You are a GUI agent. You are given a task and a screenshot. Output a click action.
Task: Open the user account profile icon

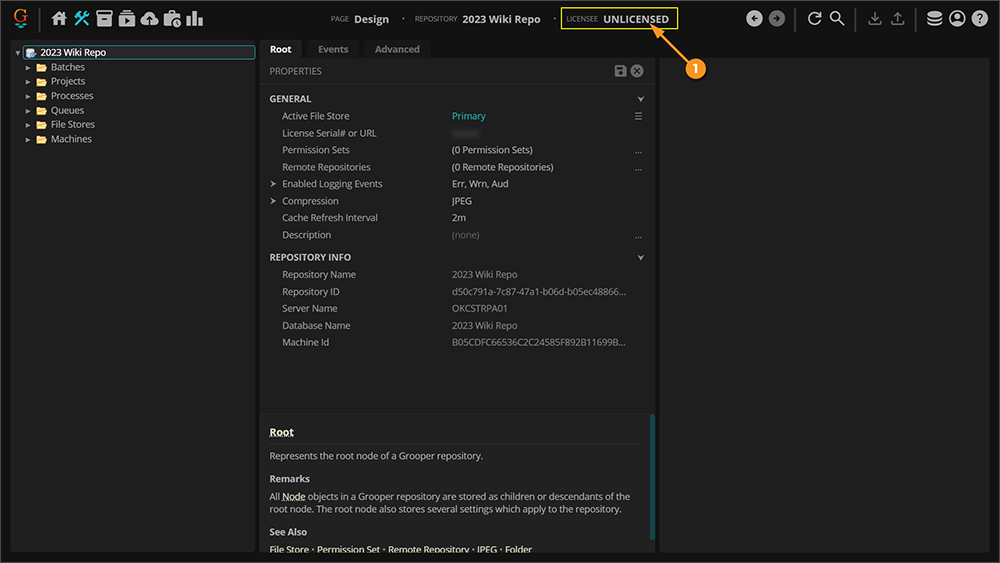pyautogui.click(x=957, y=18)
